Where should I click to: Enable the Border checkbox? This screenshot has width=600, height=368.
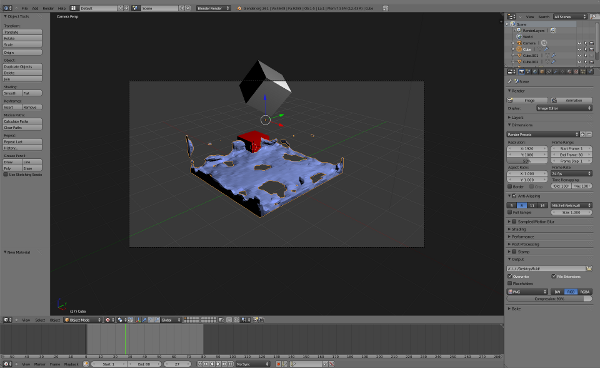pos(510,187)
